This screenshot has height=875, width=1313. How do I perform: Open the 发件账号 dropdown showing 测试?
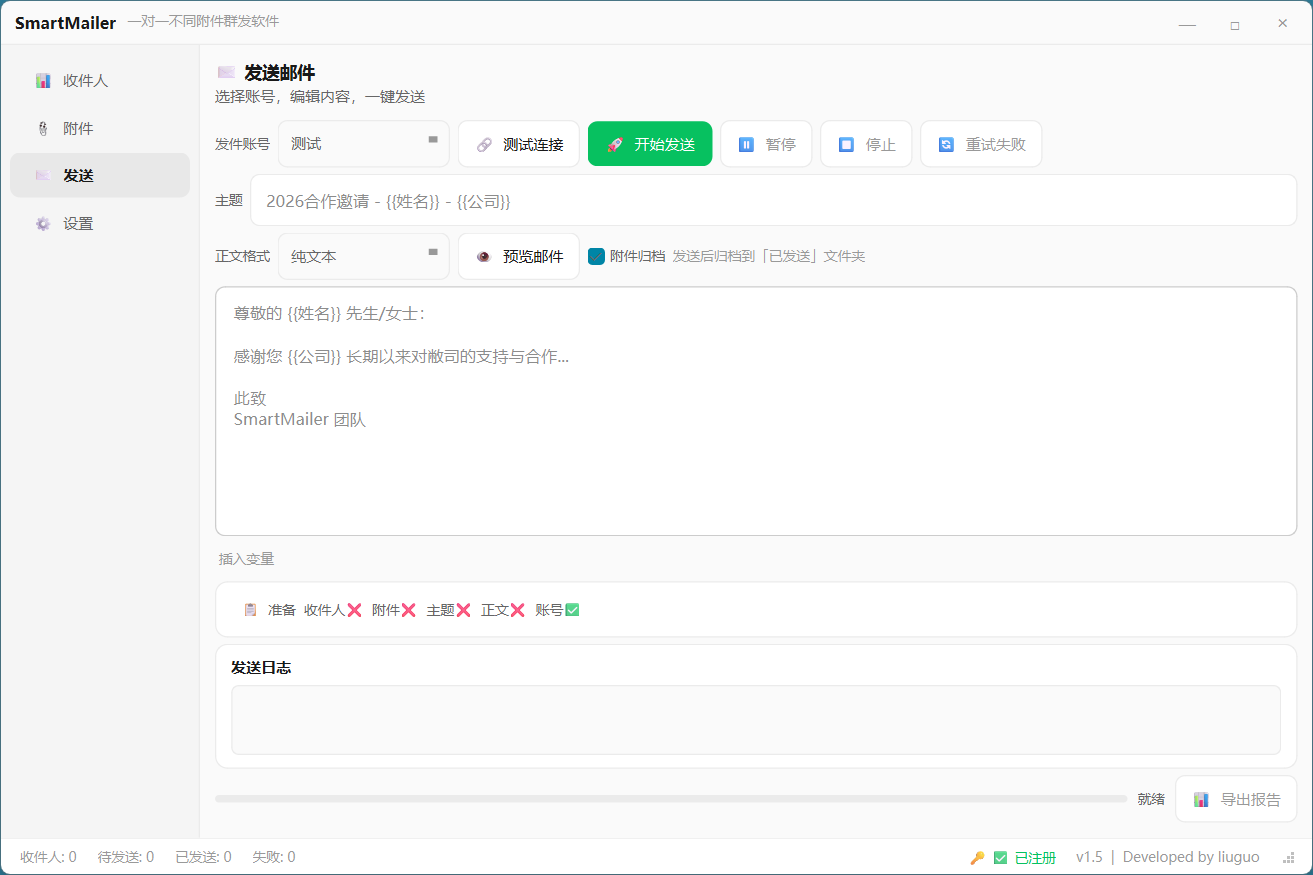[364, 144]
